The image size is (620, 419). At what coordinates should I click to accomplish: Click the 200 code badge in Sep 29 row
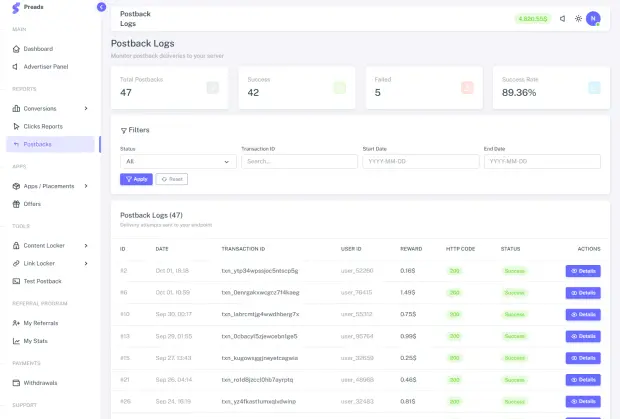(x=455, y=336)
